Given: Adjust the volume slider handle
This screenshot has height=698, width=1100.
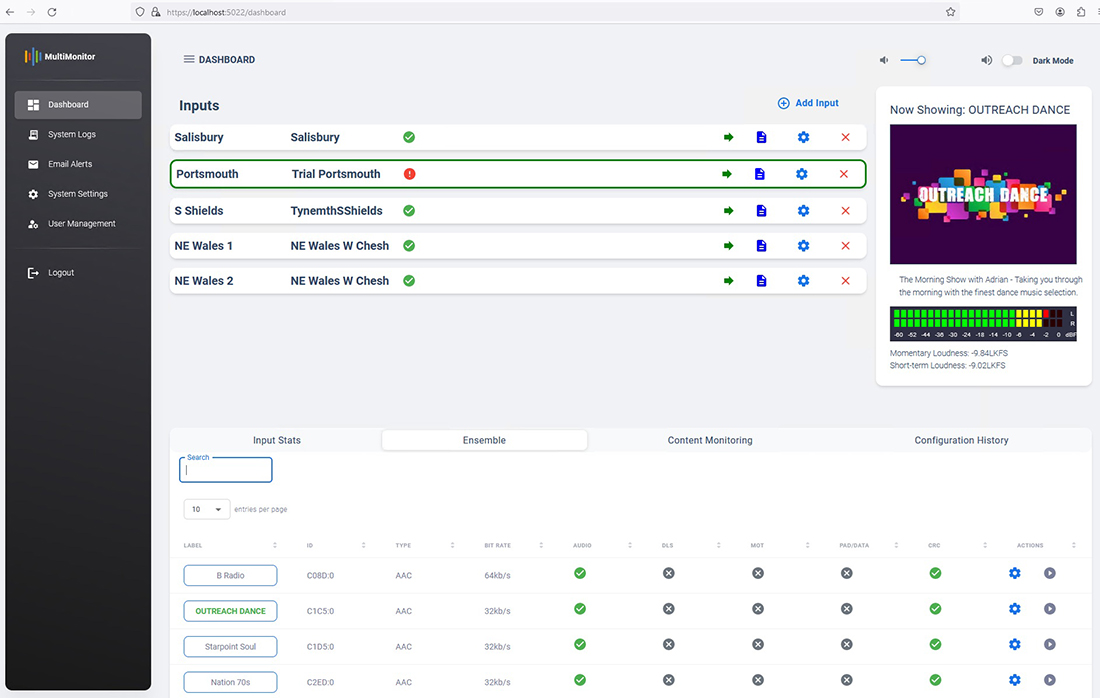Looking at the screenshot, I should [921, 61].
